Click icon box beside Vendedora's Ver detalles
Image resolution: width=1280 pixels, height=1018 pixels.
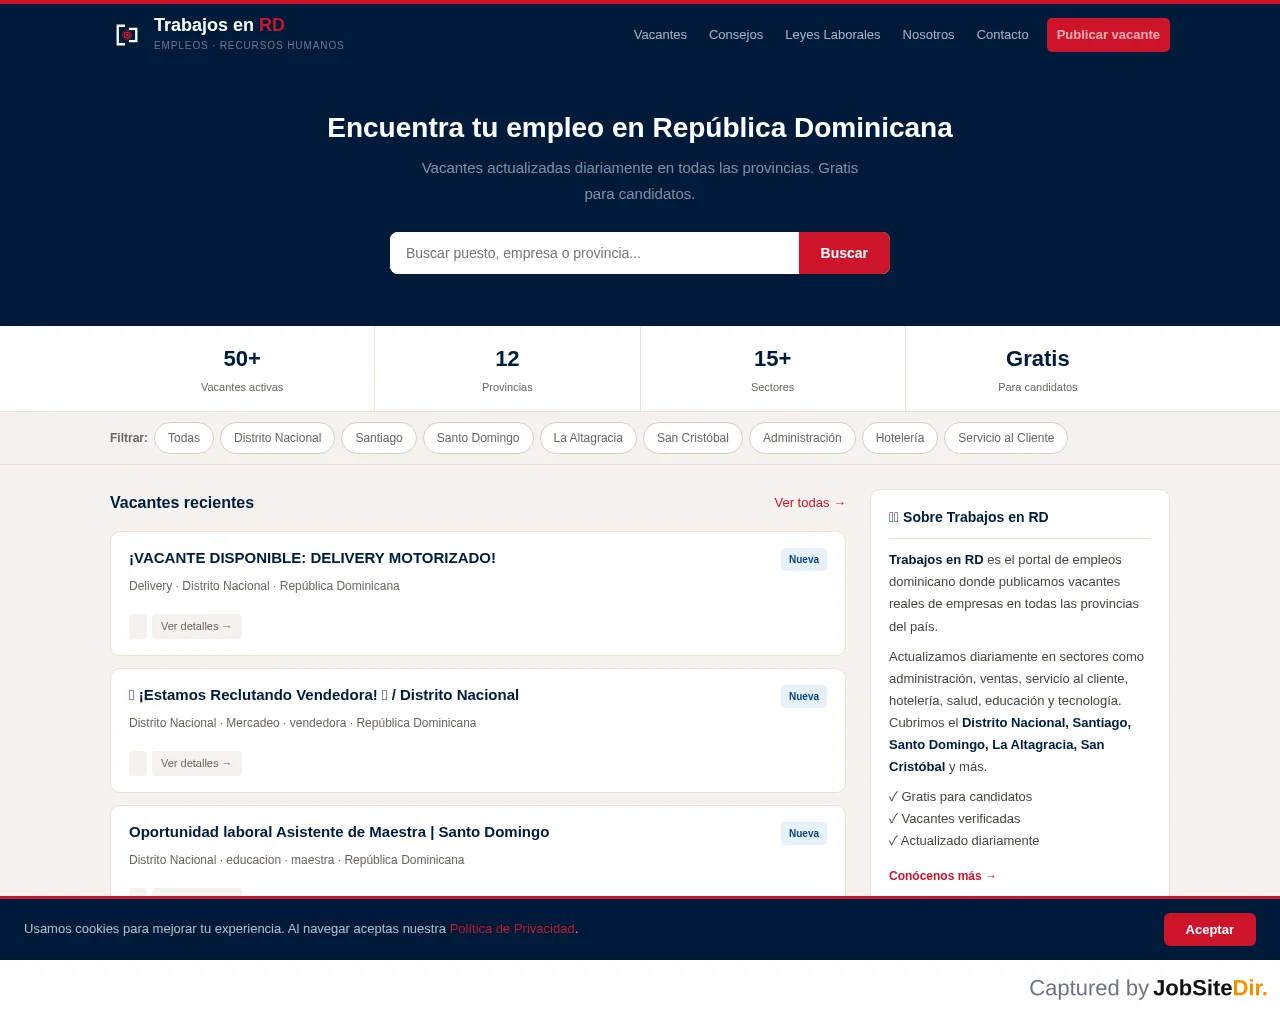138,763
